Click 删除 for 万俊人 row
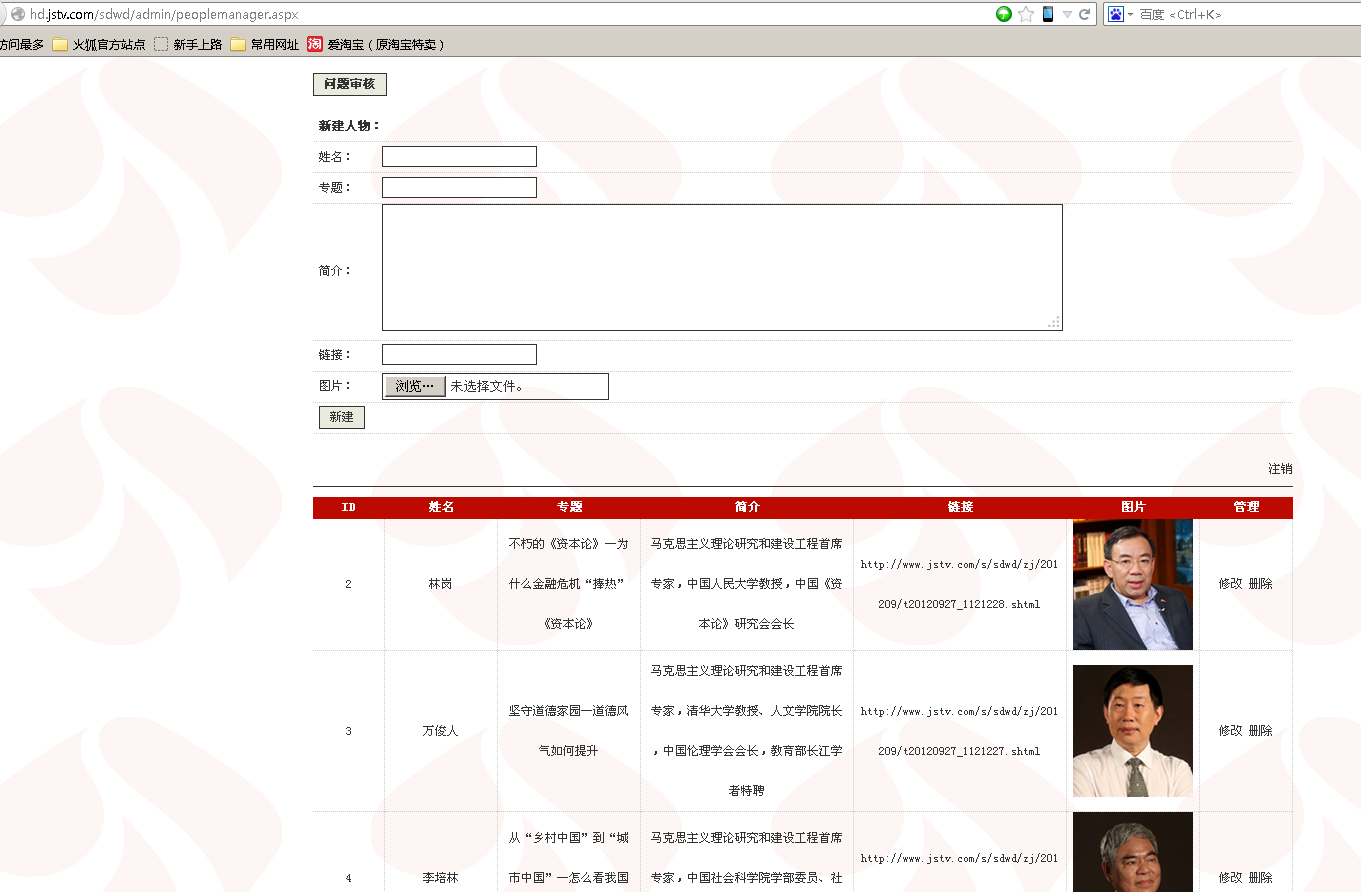The width and height of the screenshot is (1361, 892). click(1260, 731)
